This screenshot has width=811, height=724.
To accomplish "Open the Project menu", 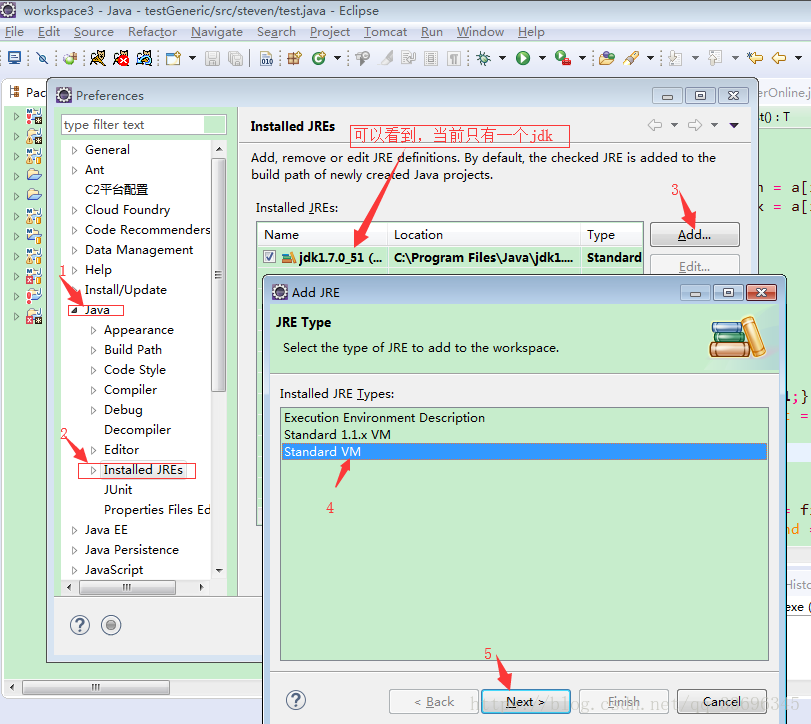I will (x=330, y=32).
